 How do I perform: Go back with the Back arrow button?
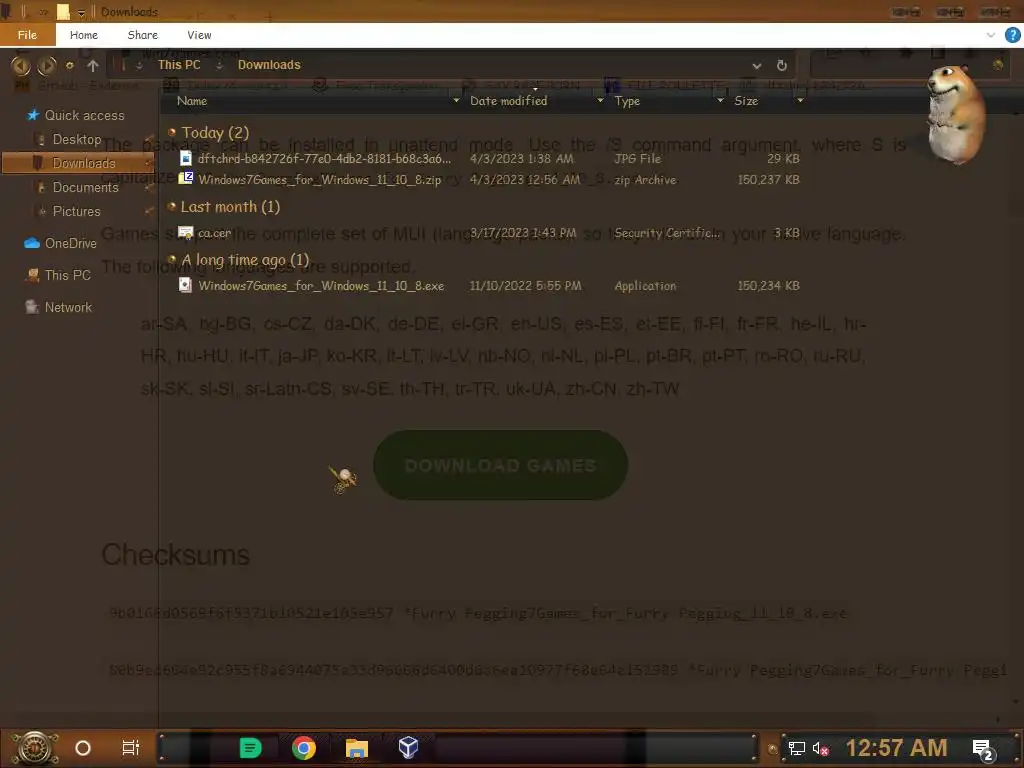click(20, 65)
